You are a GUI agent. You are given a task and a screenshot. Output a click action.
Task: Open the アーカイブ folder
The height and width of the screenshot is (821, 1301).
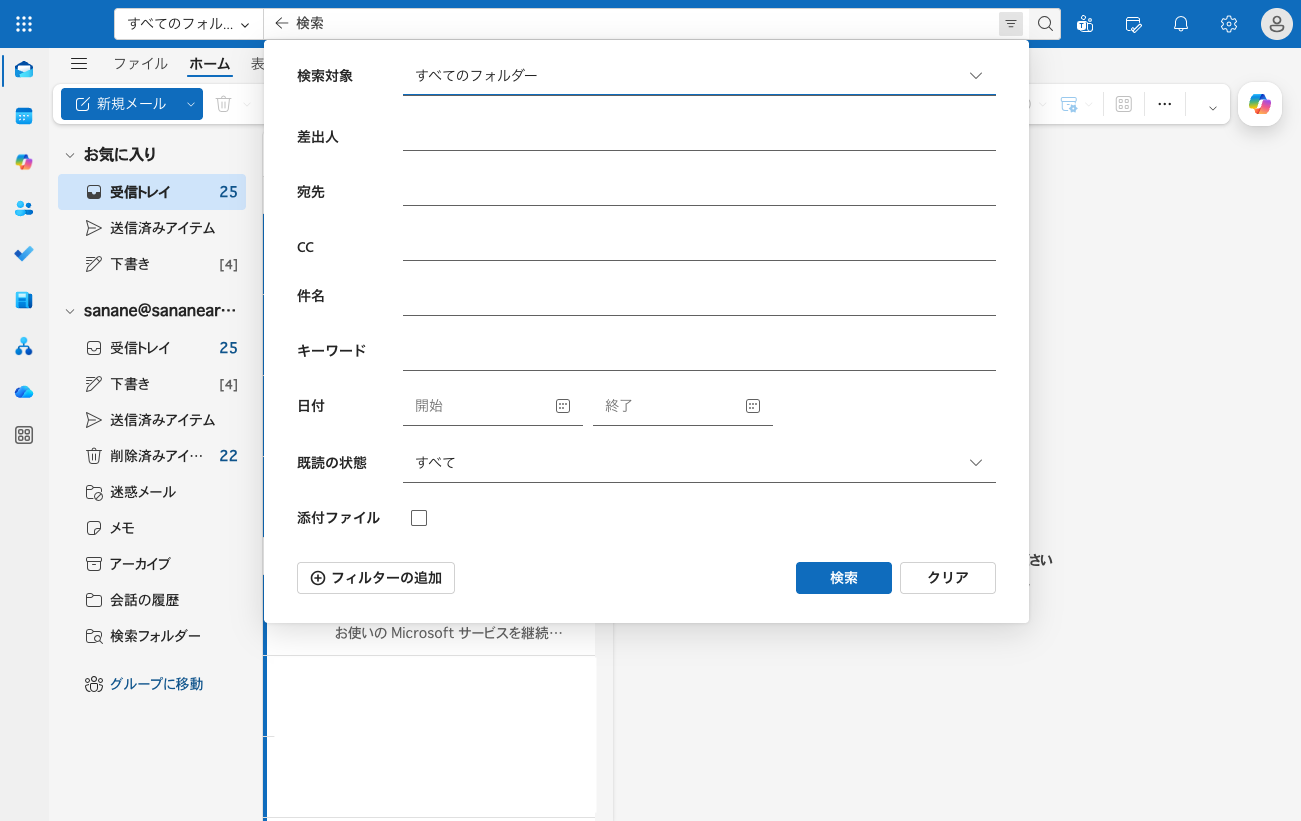pyautogui.click(x=152, y=564)
